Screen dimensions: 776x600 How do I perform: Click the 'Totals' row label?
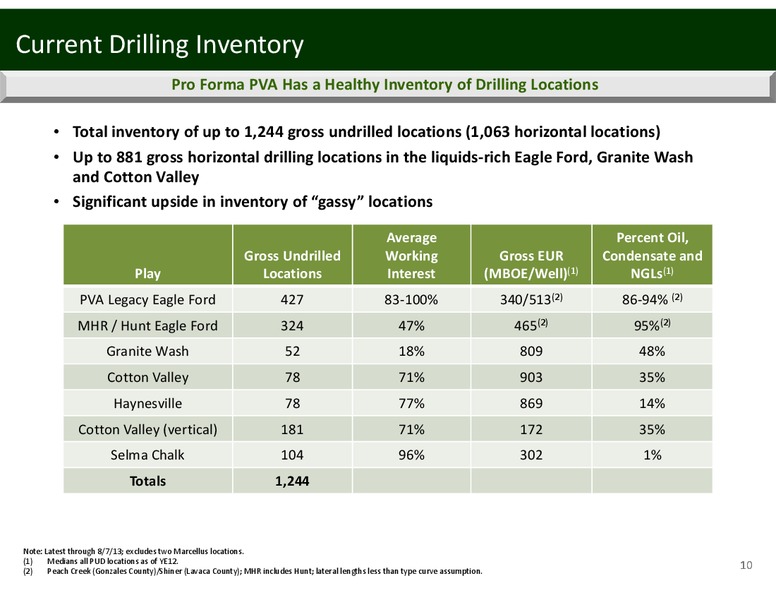(x=147, y=481)
